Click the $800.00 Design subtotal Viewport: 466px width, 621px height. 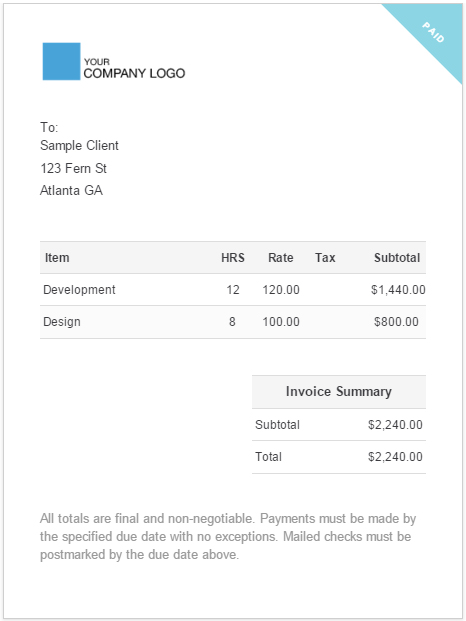(x=396, y=322)
